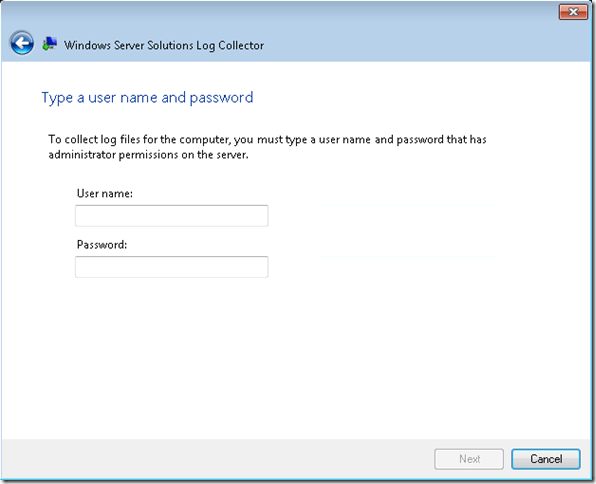Focus the Password input field

coord(171,267)
